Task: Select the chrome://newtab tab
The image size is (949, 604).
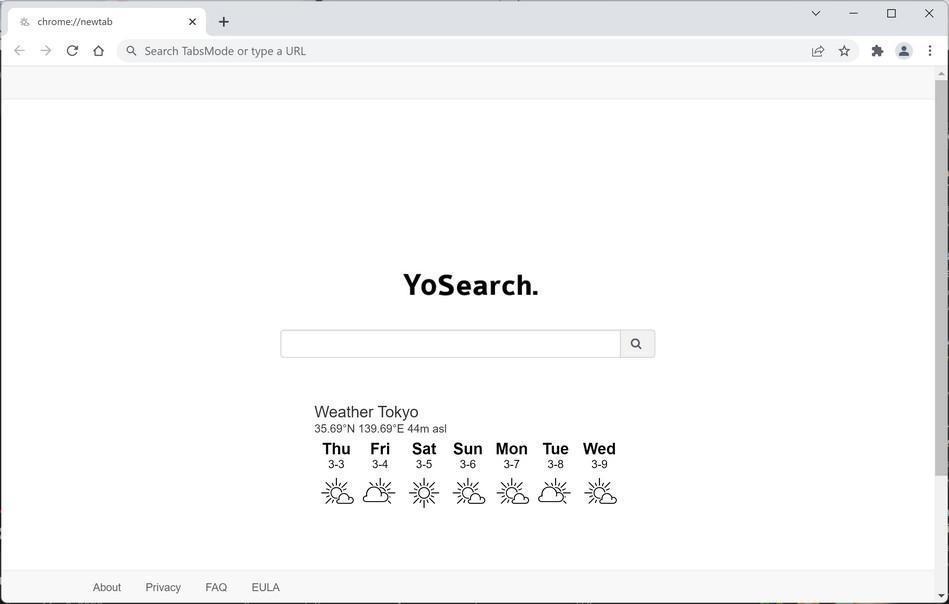Action: pyautogui.click(x=100, y=22)
